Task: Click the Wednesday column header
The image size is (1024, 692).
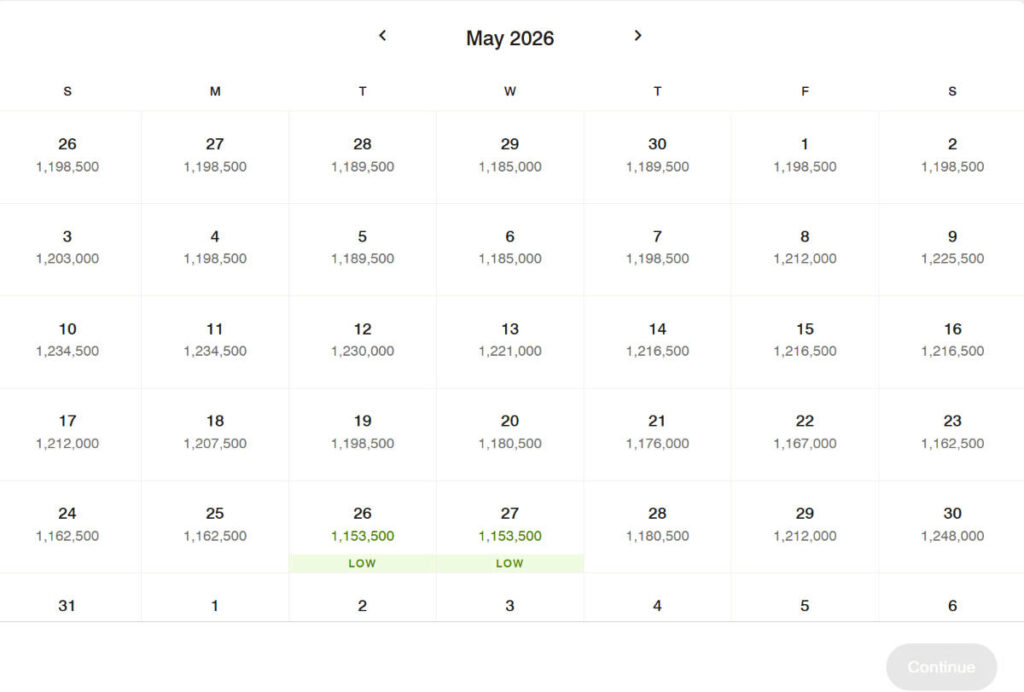Action: coord(510,91)
